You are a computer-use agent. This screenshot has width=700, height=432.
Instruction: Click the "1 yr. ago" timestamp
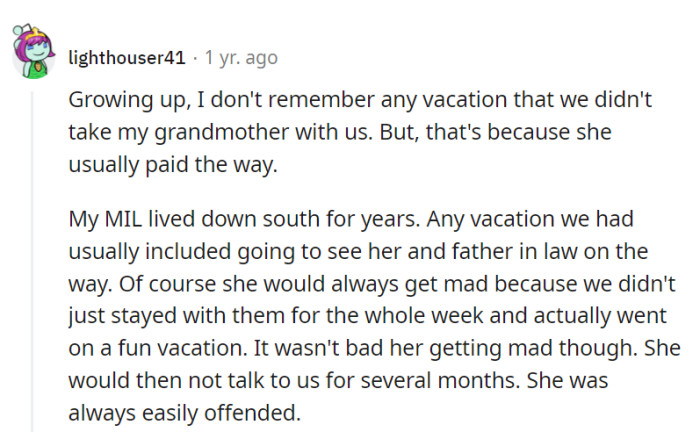(x=241, y=58)
